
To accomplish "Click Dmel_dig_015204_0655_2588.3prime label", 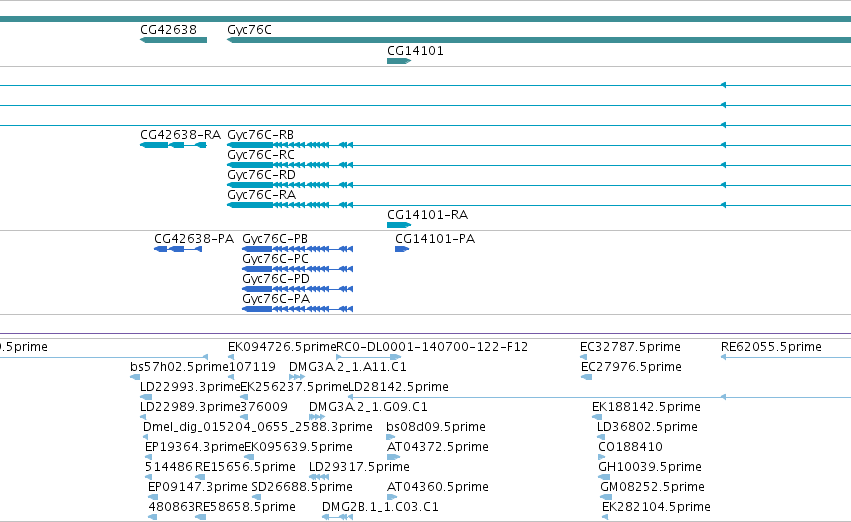I will coord(258,427).
